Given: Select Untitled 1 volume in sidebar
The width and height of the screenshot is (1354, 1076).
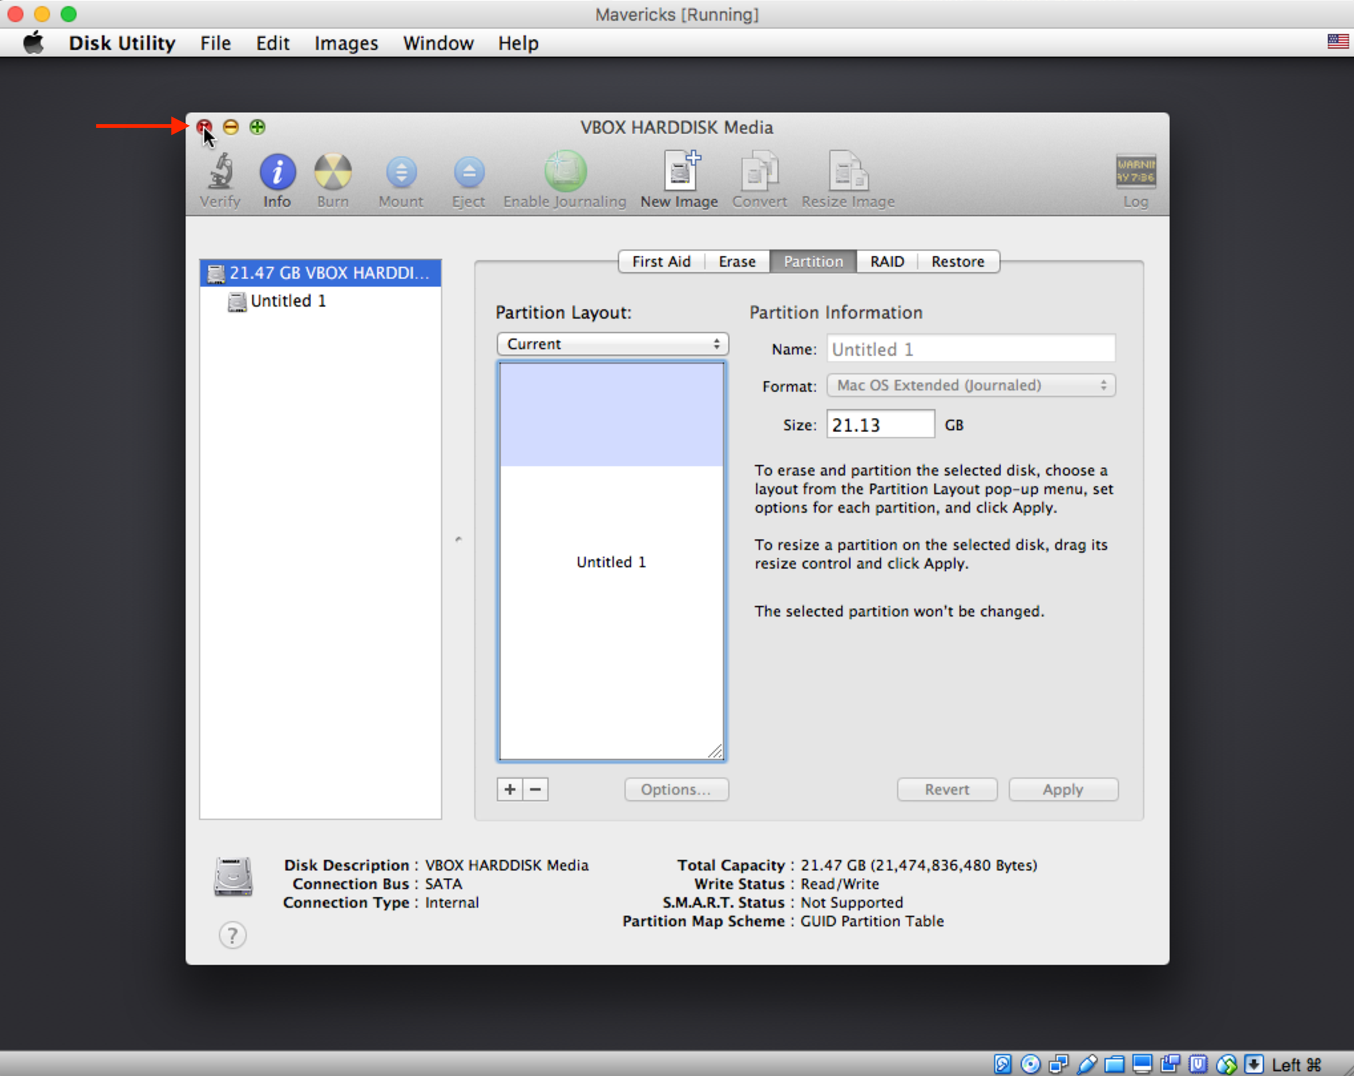Looking at the screenshot, I should tap(288, 301).
